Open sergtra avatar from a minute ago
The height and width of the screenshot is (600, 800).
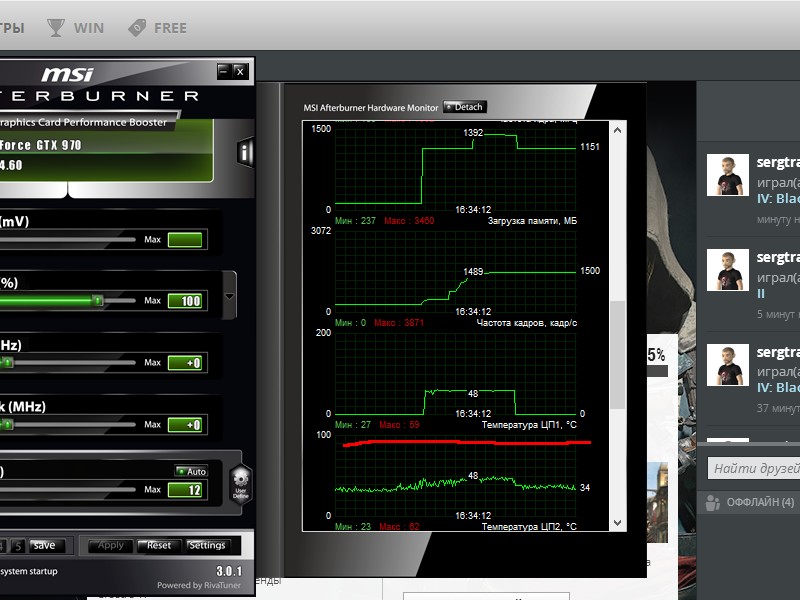coord(728,175)
